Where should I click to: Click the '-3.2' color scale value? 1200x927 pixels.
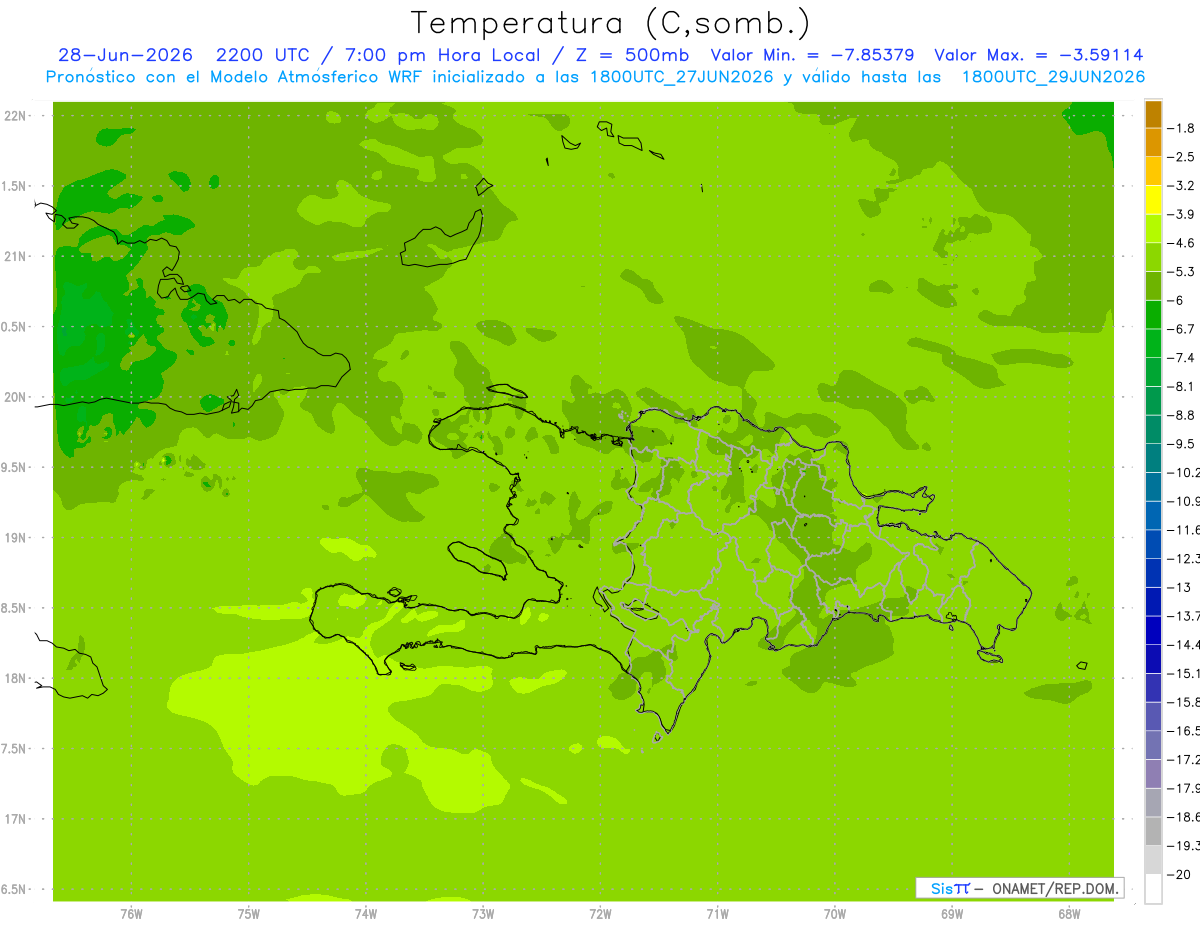[x=1181, y=186]
